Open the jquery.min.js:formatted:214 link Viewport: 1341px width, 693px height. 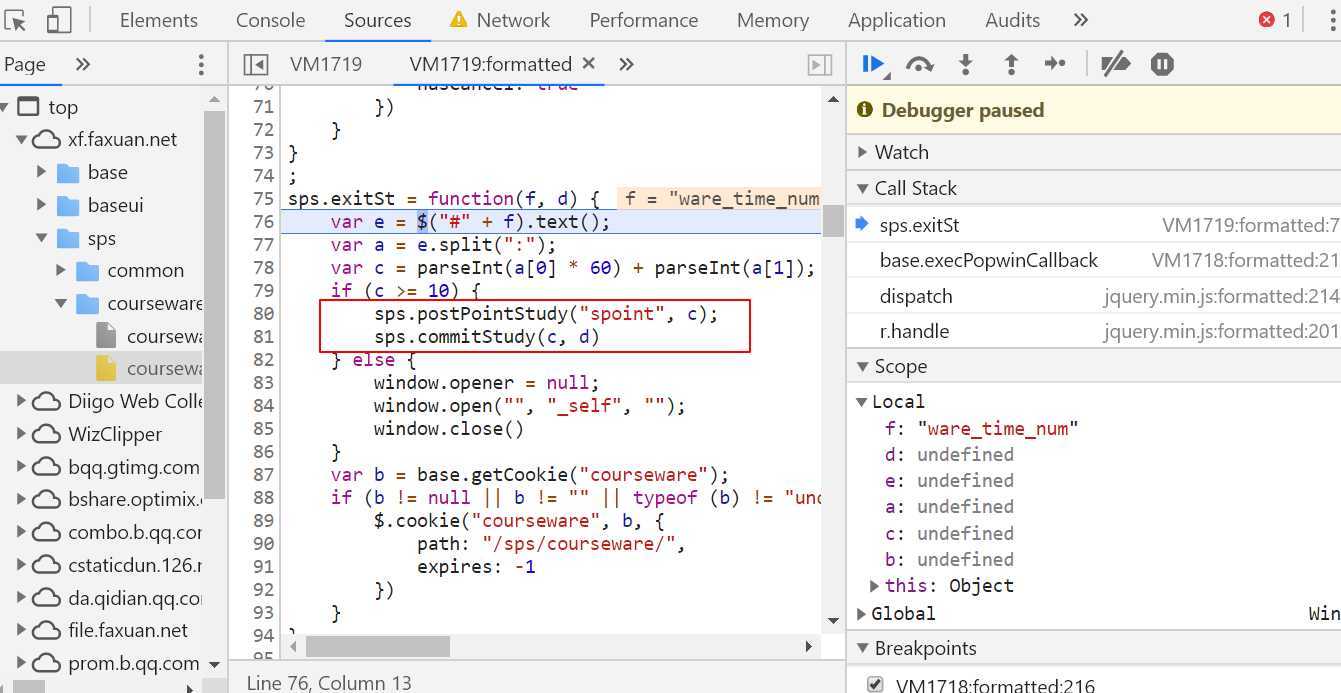[x=1221, y=296]
